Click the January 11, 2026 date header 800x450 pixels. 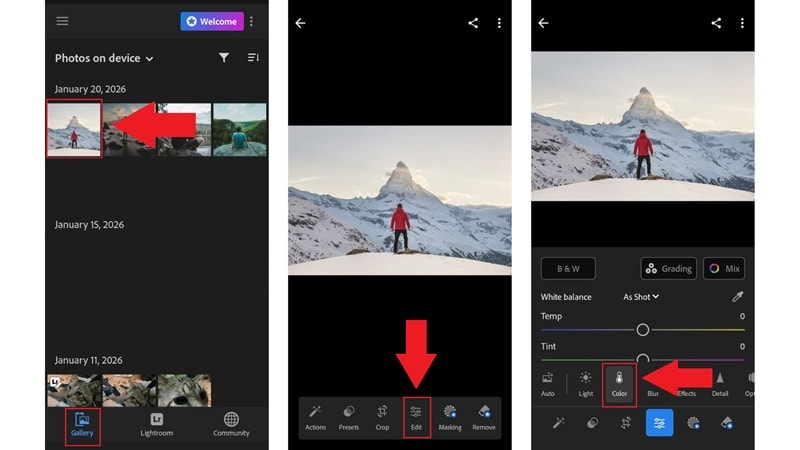(88, 360)
